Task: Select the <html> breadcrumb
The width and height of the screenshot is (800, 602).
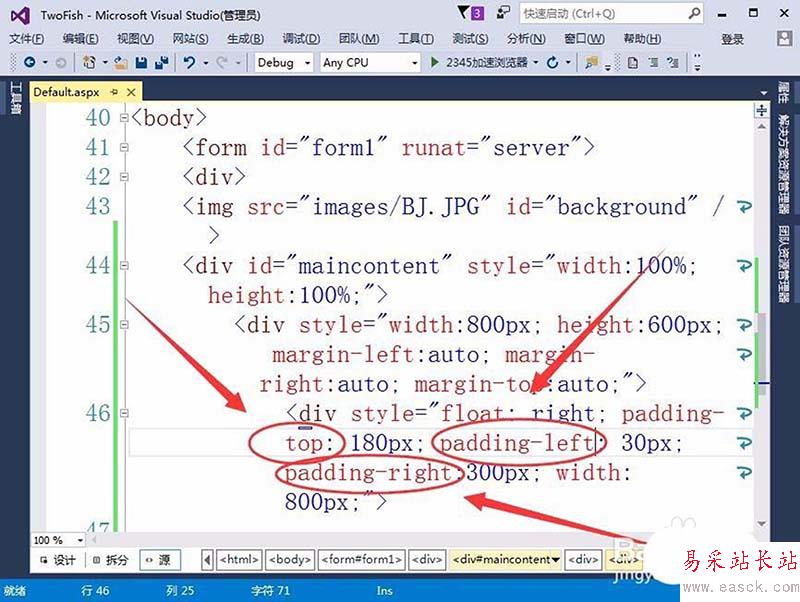Action: [x=240, y=560]
